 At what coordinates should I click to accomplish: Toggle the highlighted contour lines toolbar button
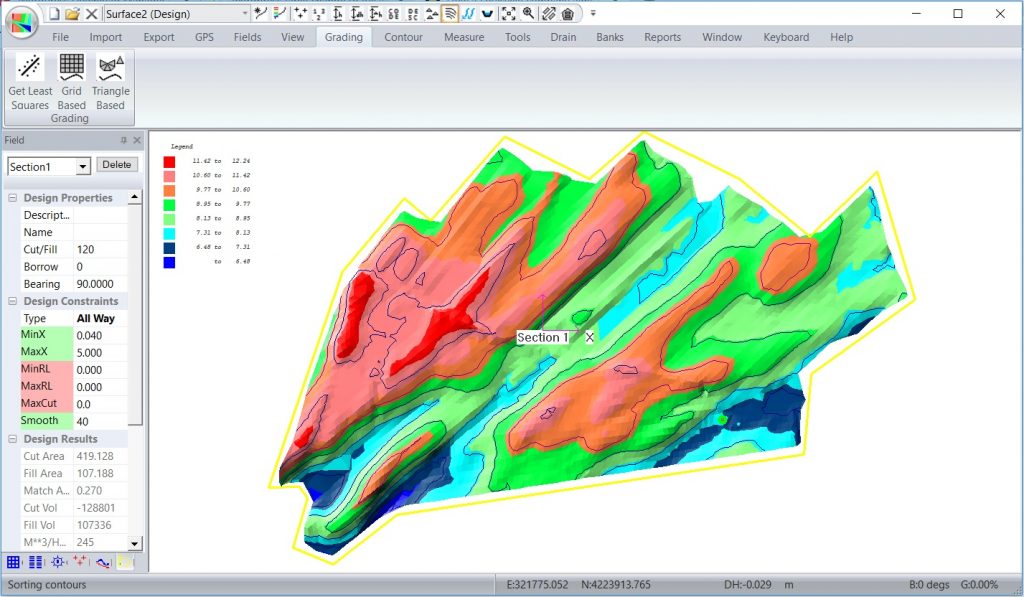[449, 14]
